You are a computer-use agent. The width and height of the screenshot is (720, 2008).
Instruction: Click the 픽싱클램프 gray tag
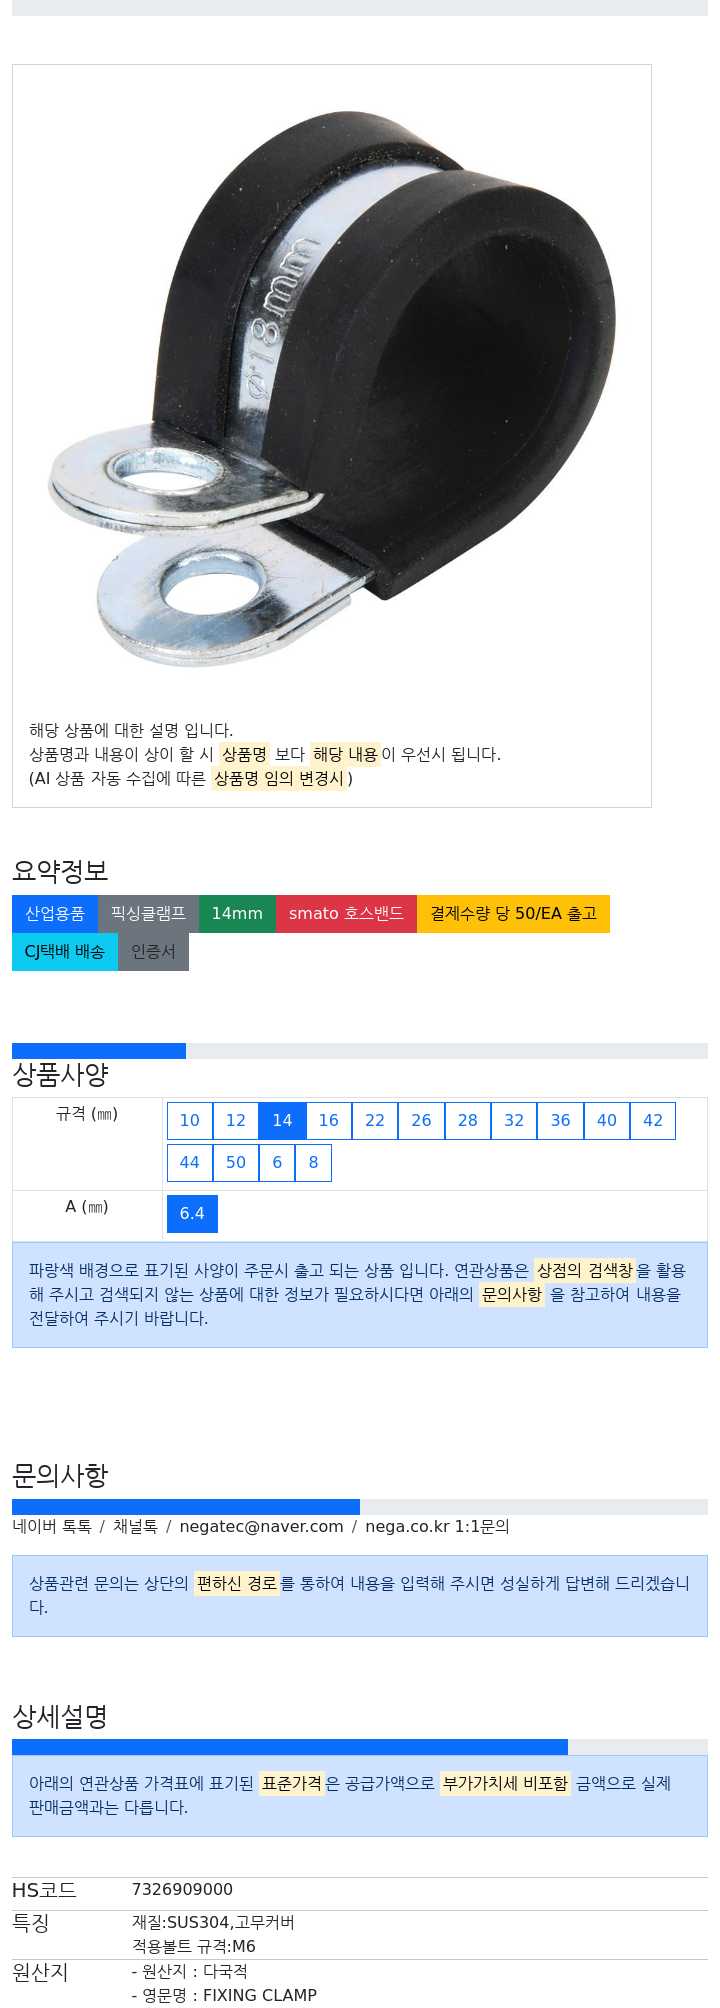(x=148, y=914)
